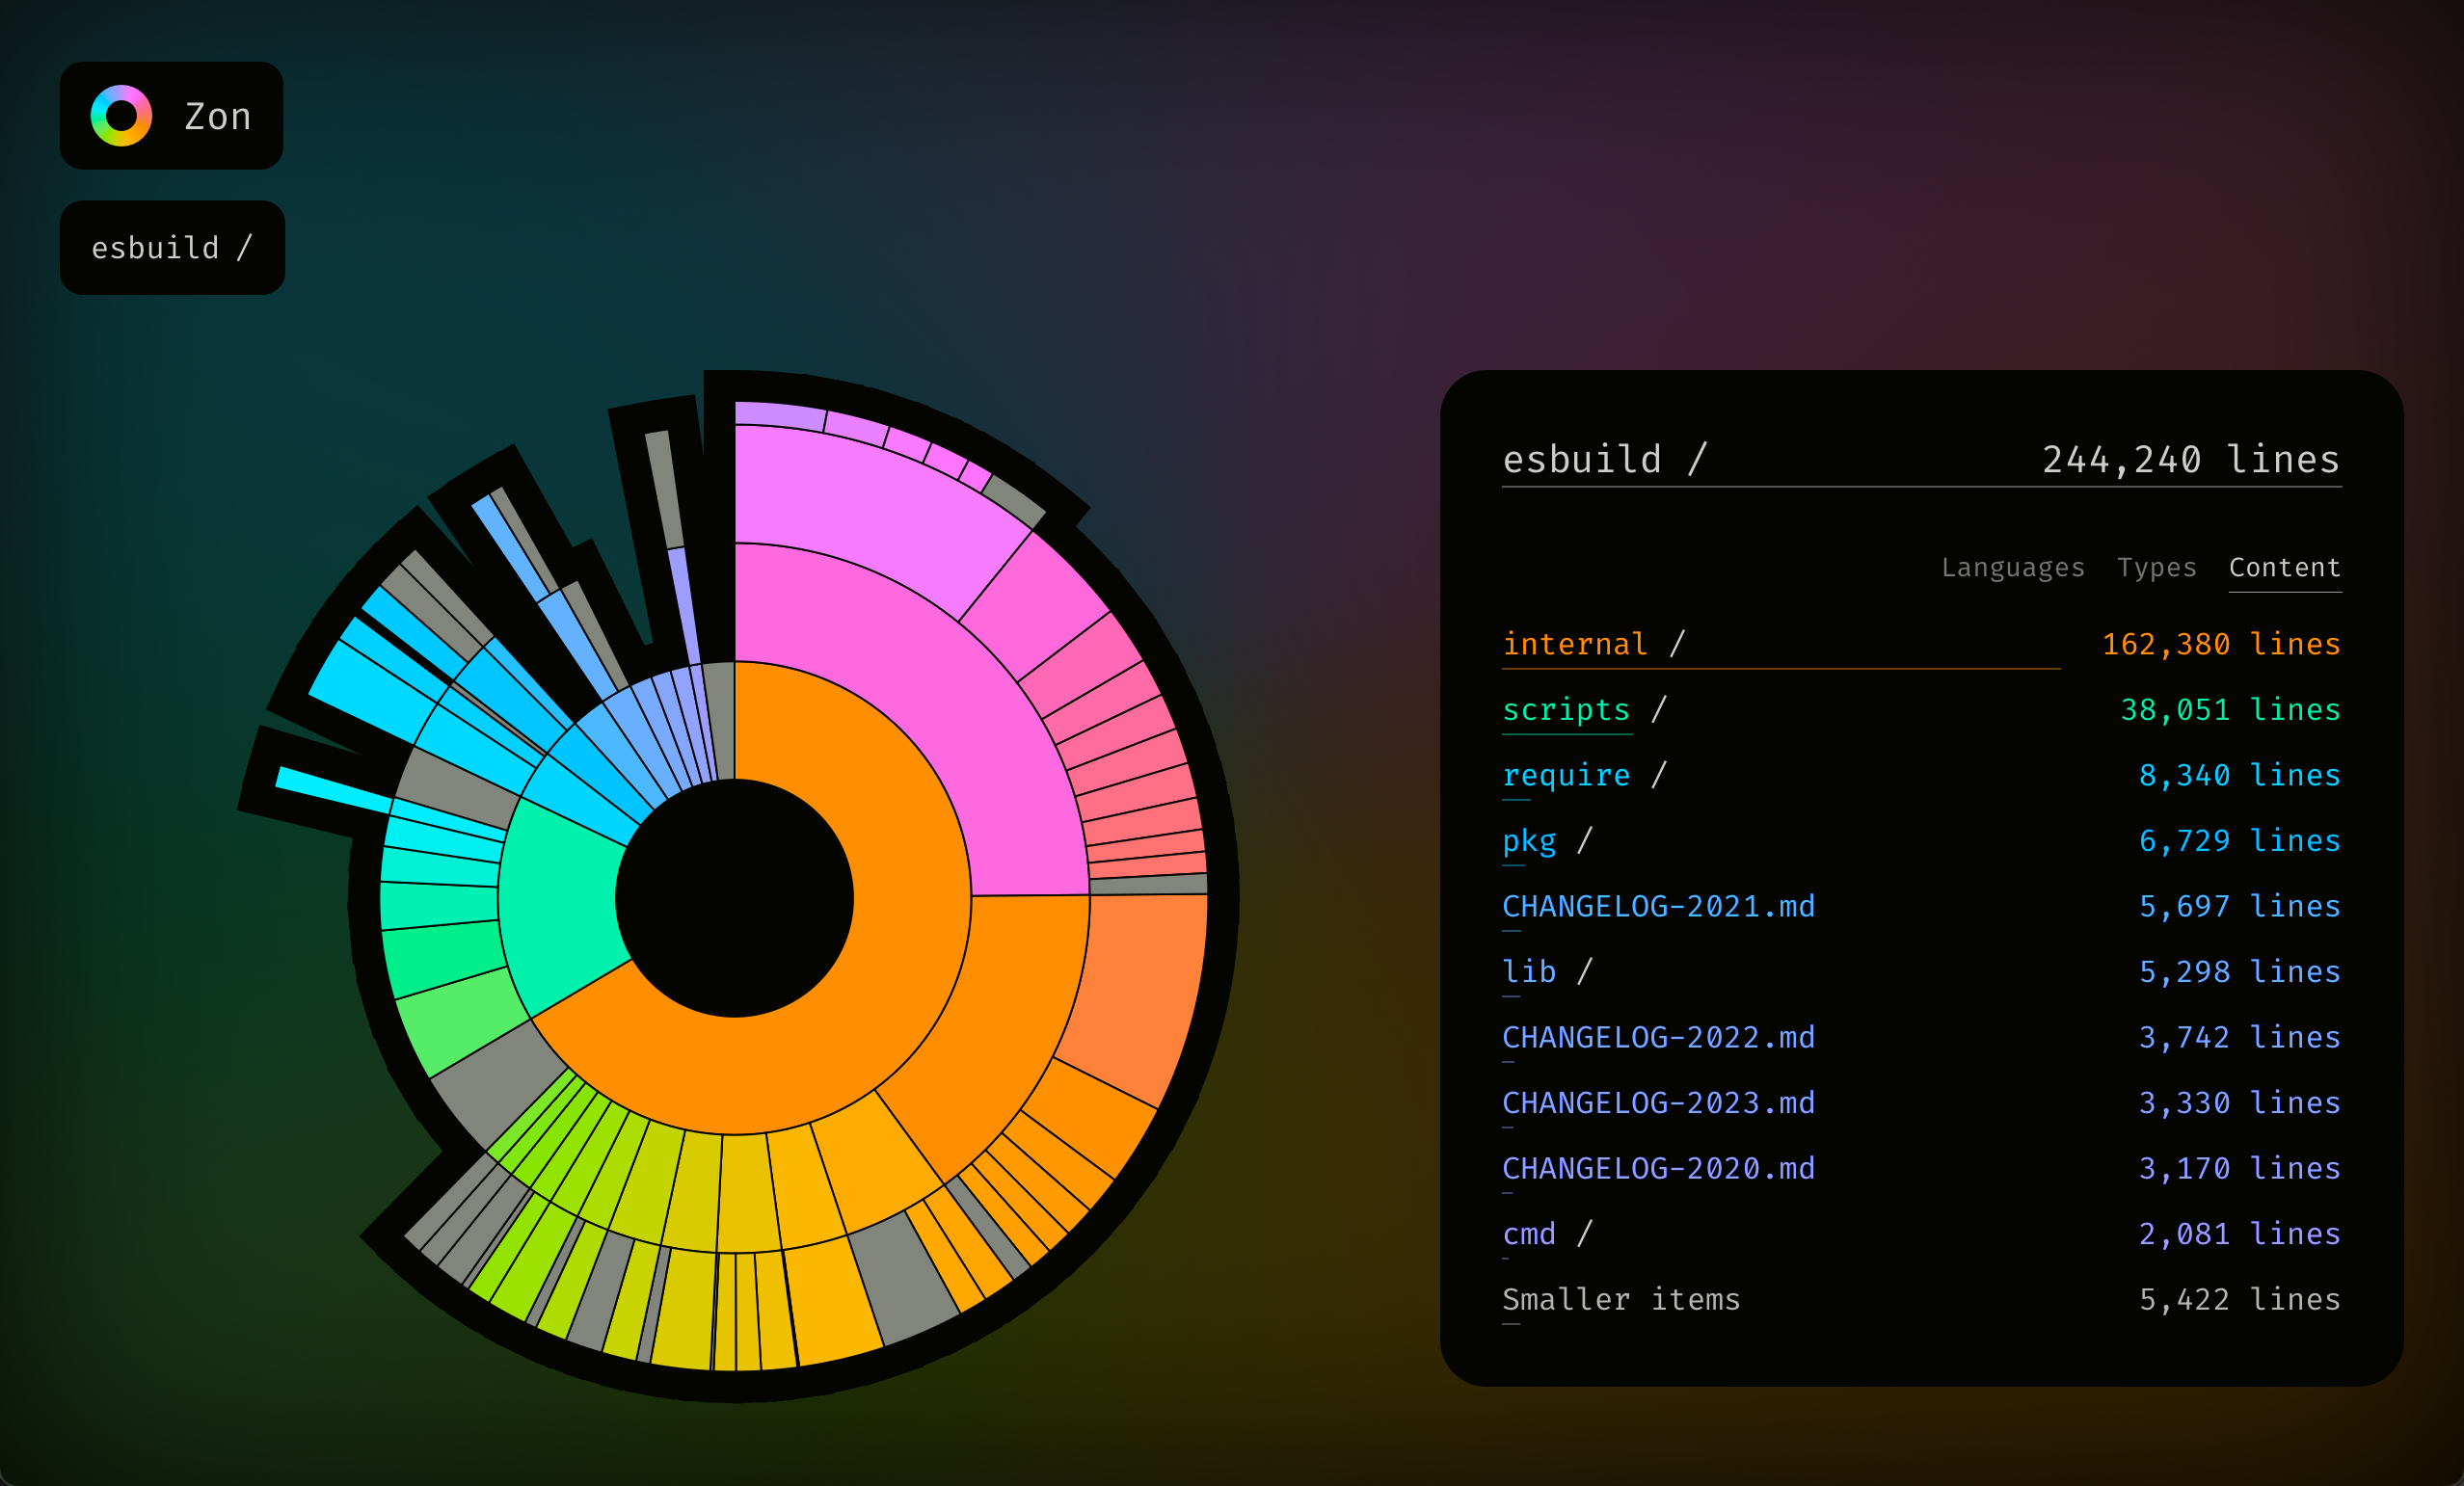This screenshot has height=1486, width=2464.
Task: Select the esbuild / breadcrumb button
Action: tap(172, 247)
